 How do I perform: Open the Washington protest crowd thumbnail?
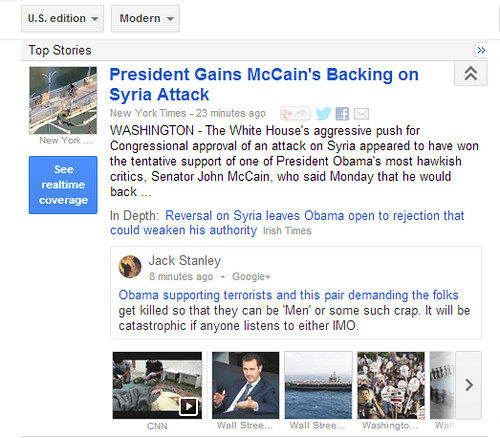(391, 385)
